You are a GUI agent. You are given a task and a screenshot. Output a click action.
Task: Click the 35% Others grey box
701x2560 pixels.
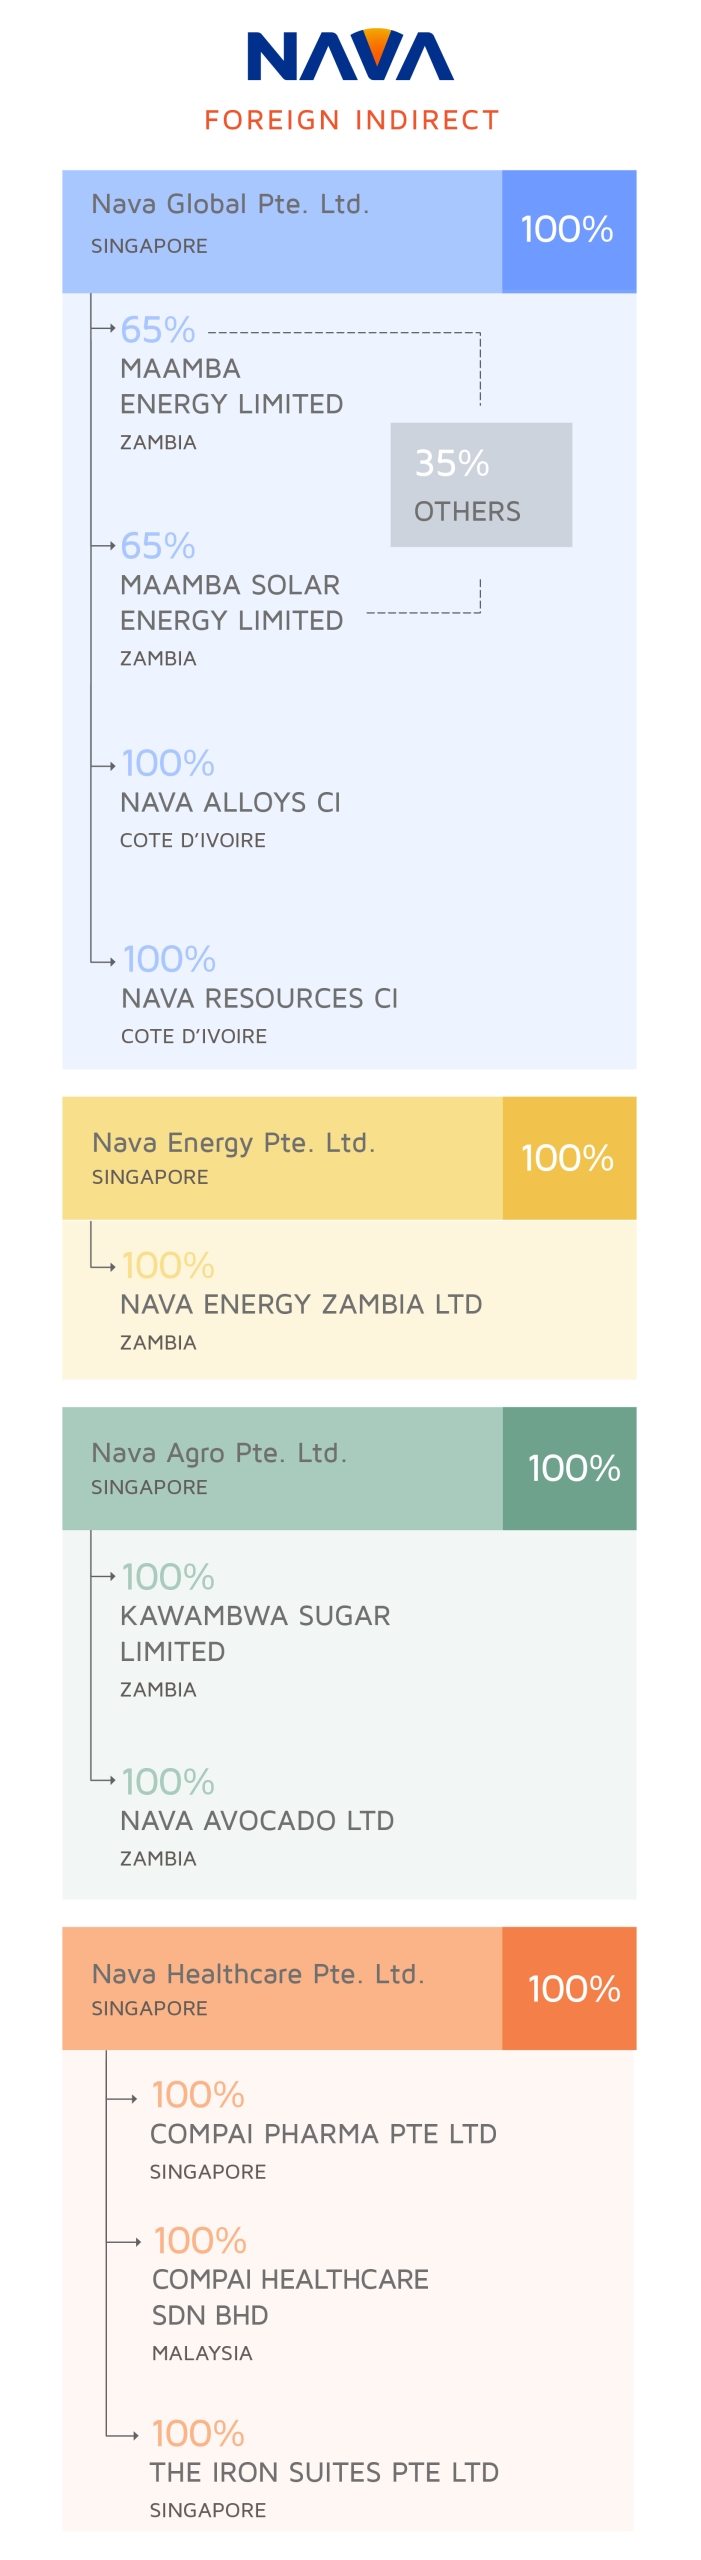pyautogui.click(x=480, y=485)
